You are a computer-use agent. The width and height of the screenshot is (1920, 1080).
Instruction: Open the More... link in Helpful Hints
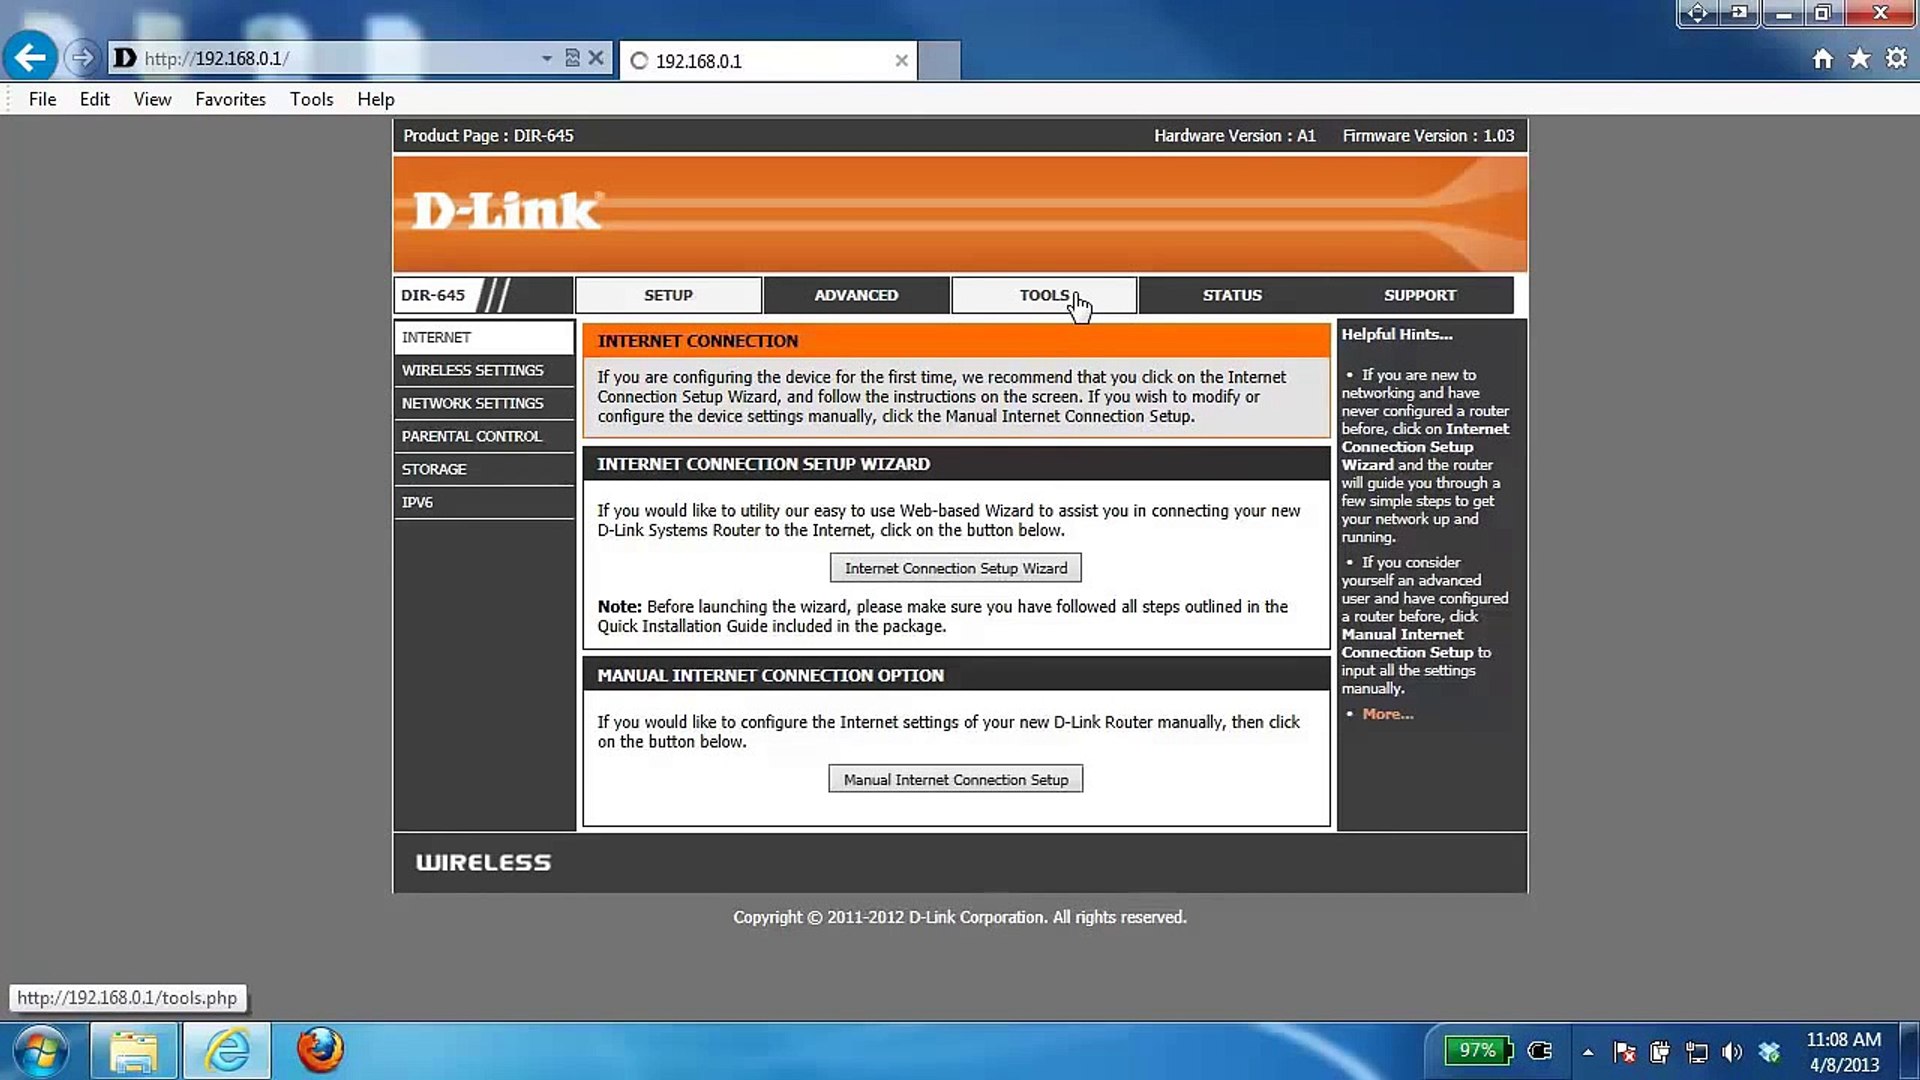1387,713
